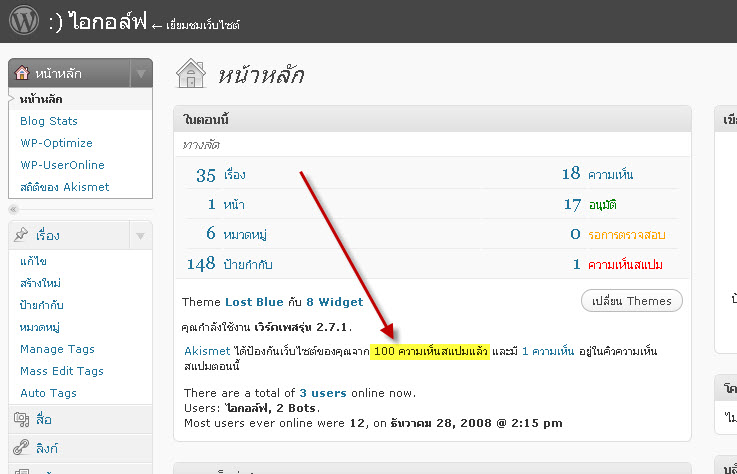Open Manage Tags under posts menu

click(x=56, y=349)
